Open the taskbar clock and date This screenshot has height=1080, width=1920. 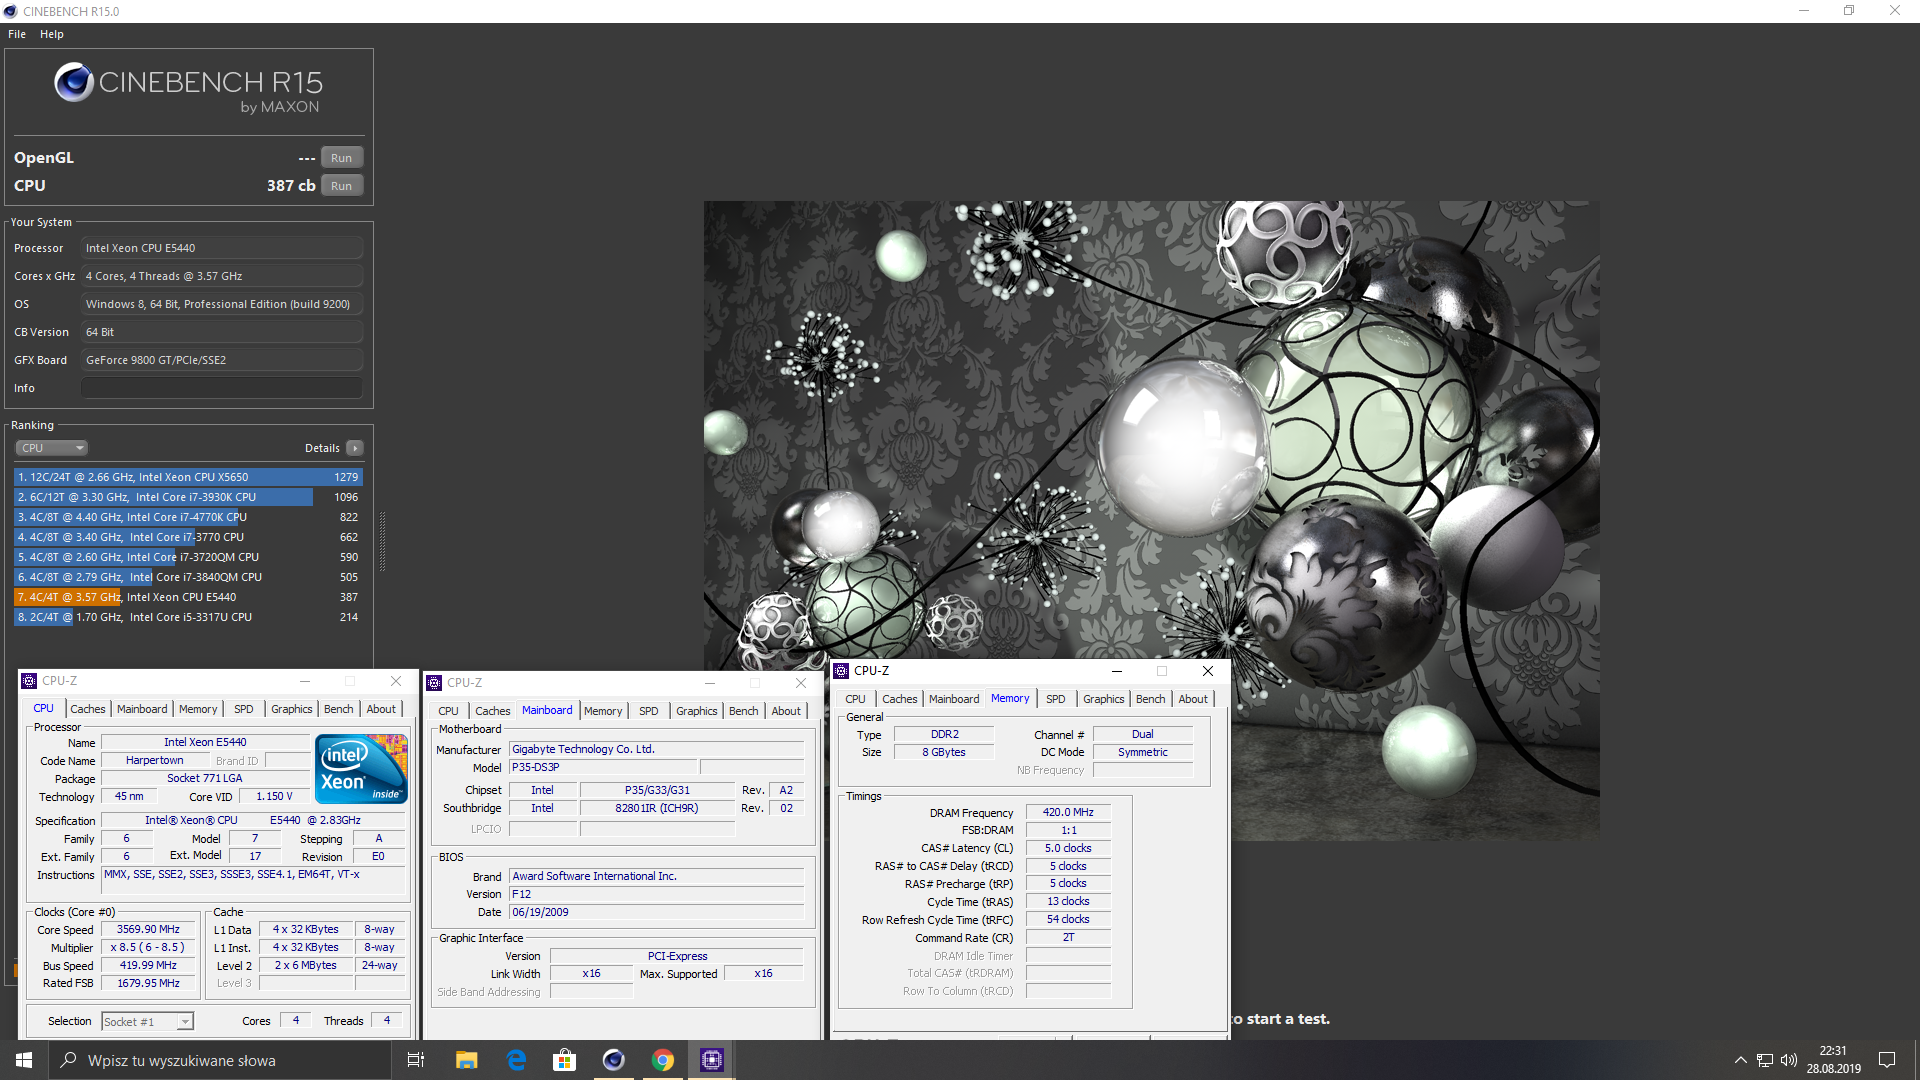click(1833, 1060)
